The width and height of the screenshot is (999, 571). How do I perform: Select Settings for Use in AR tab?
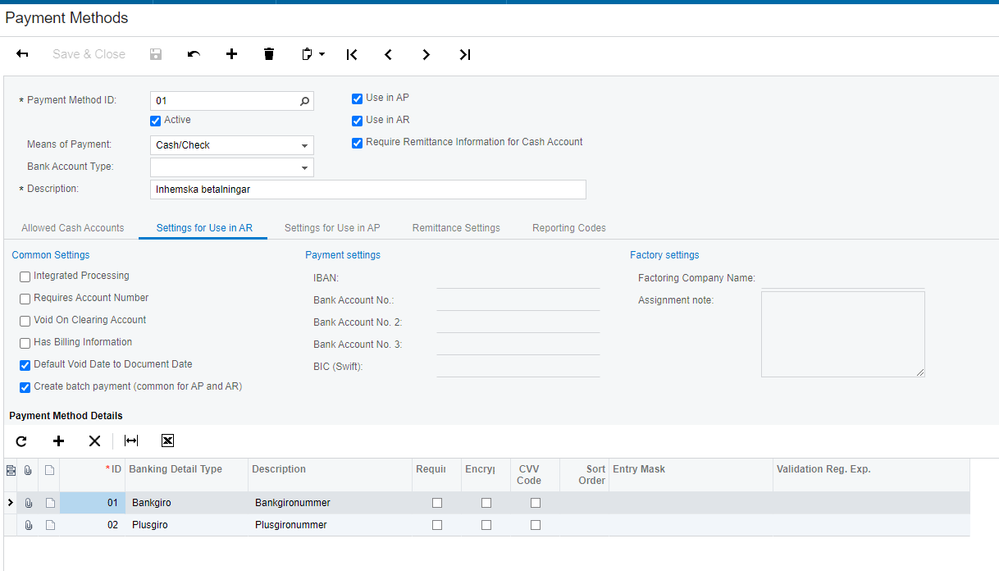[204, 228]
